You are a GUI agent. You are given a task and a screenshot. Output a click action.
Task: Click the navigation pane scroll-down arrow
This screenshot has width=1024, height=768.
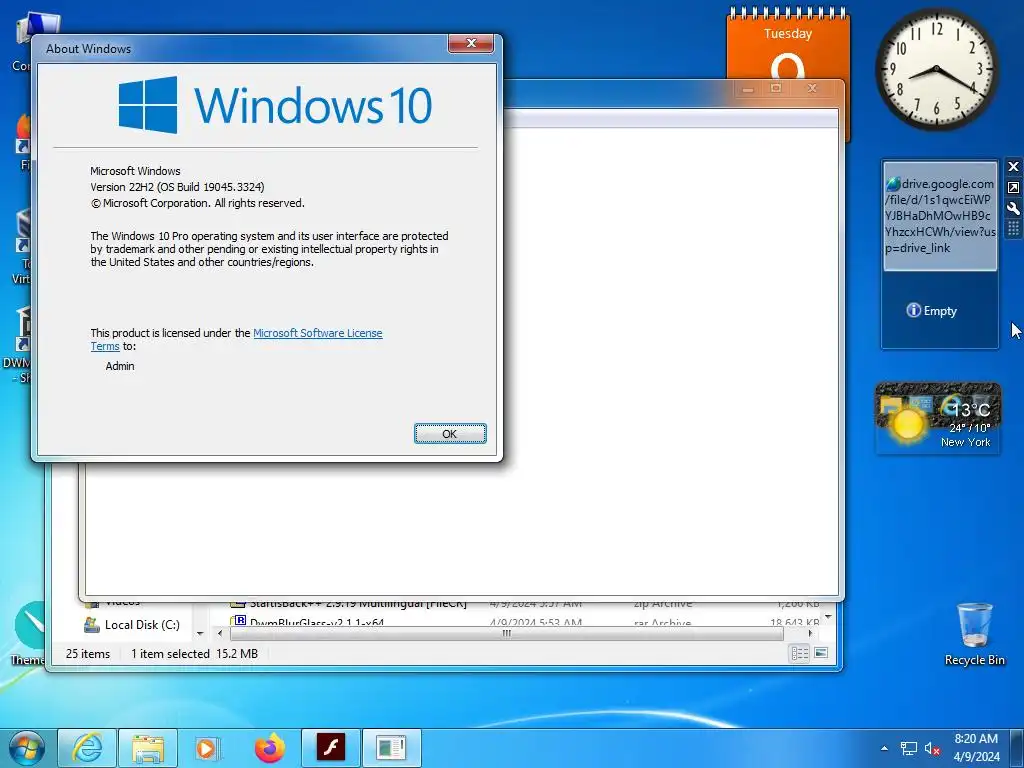200,633
